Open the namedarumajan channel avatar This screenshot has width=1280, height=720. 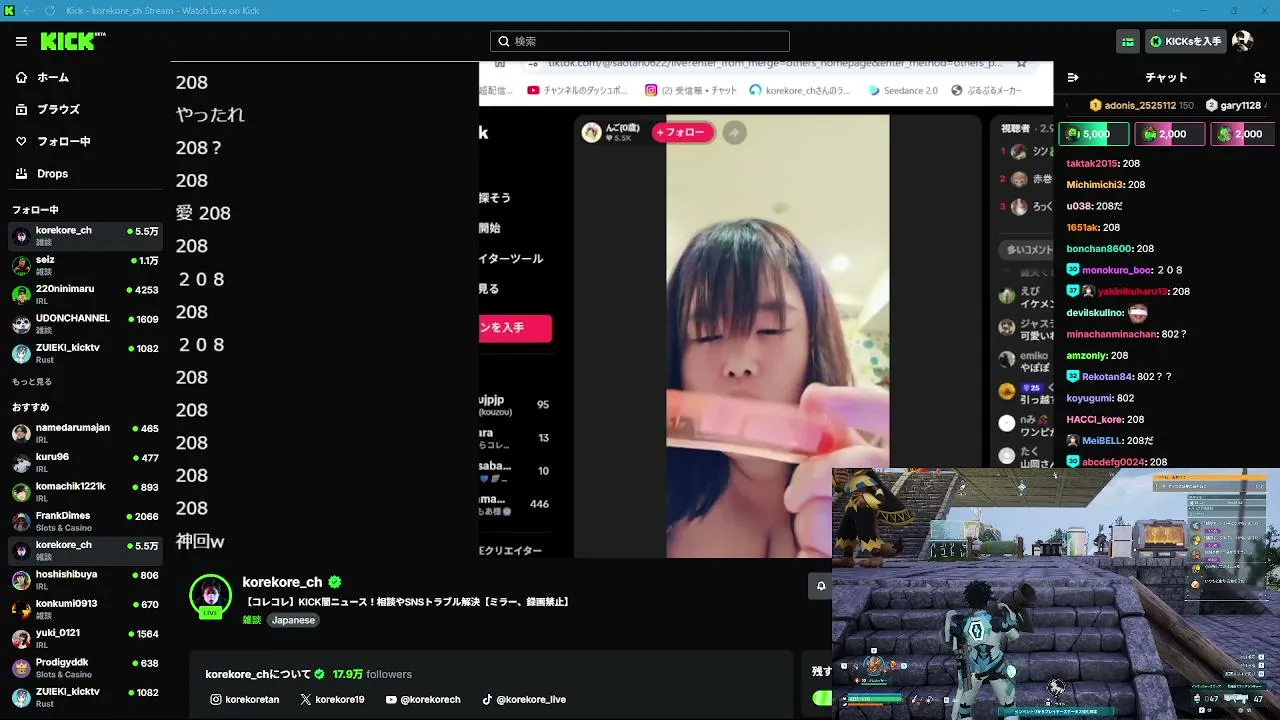(x=21, y=433)
